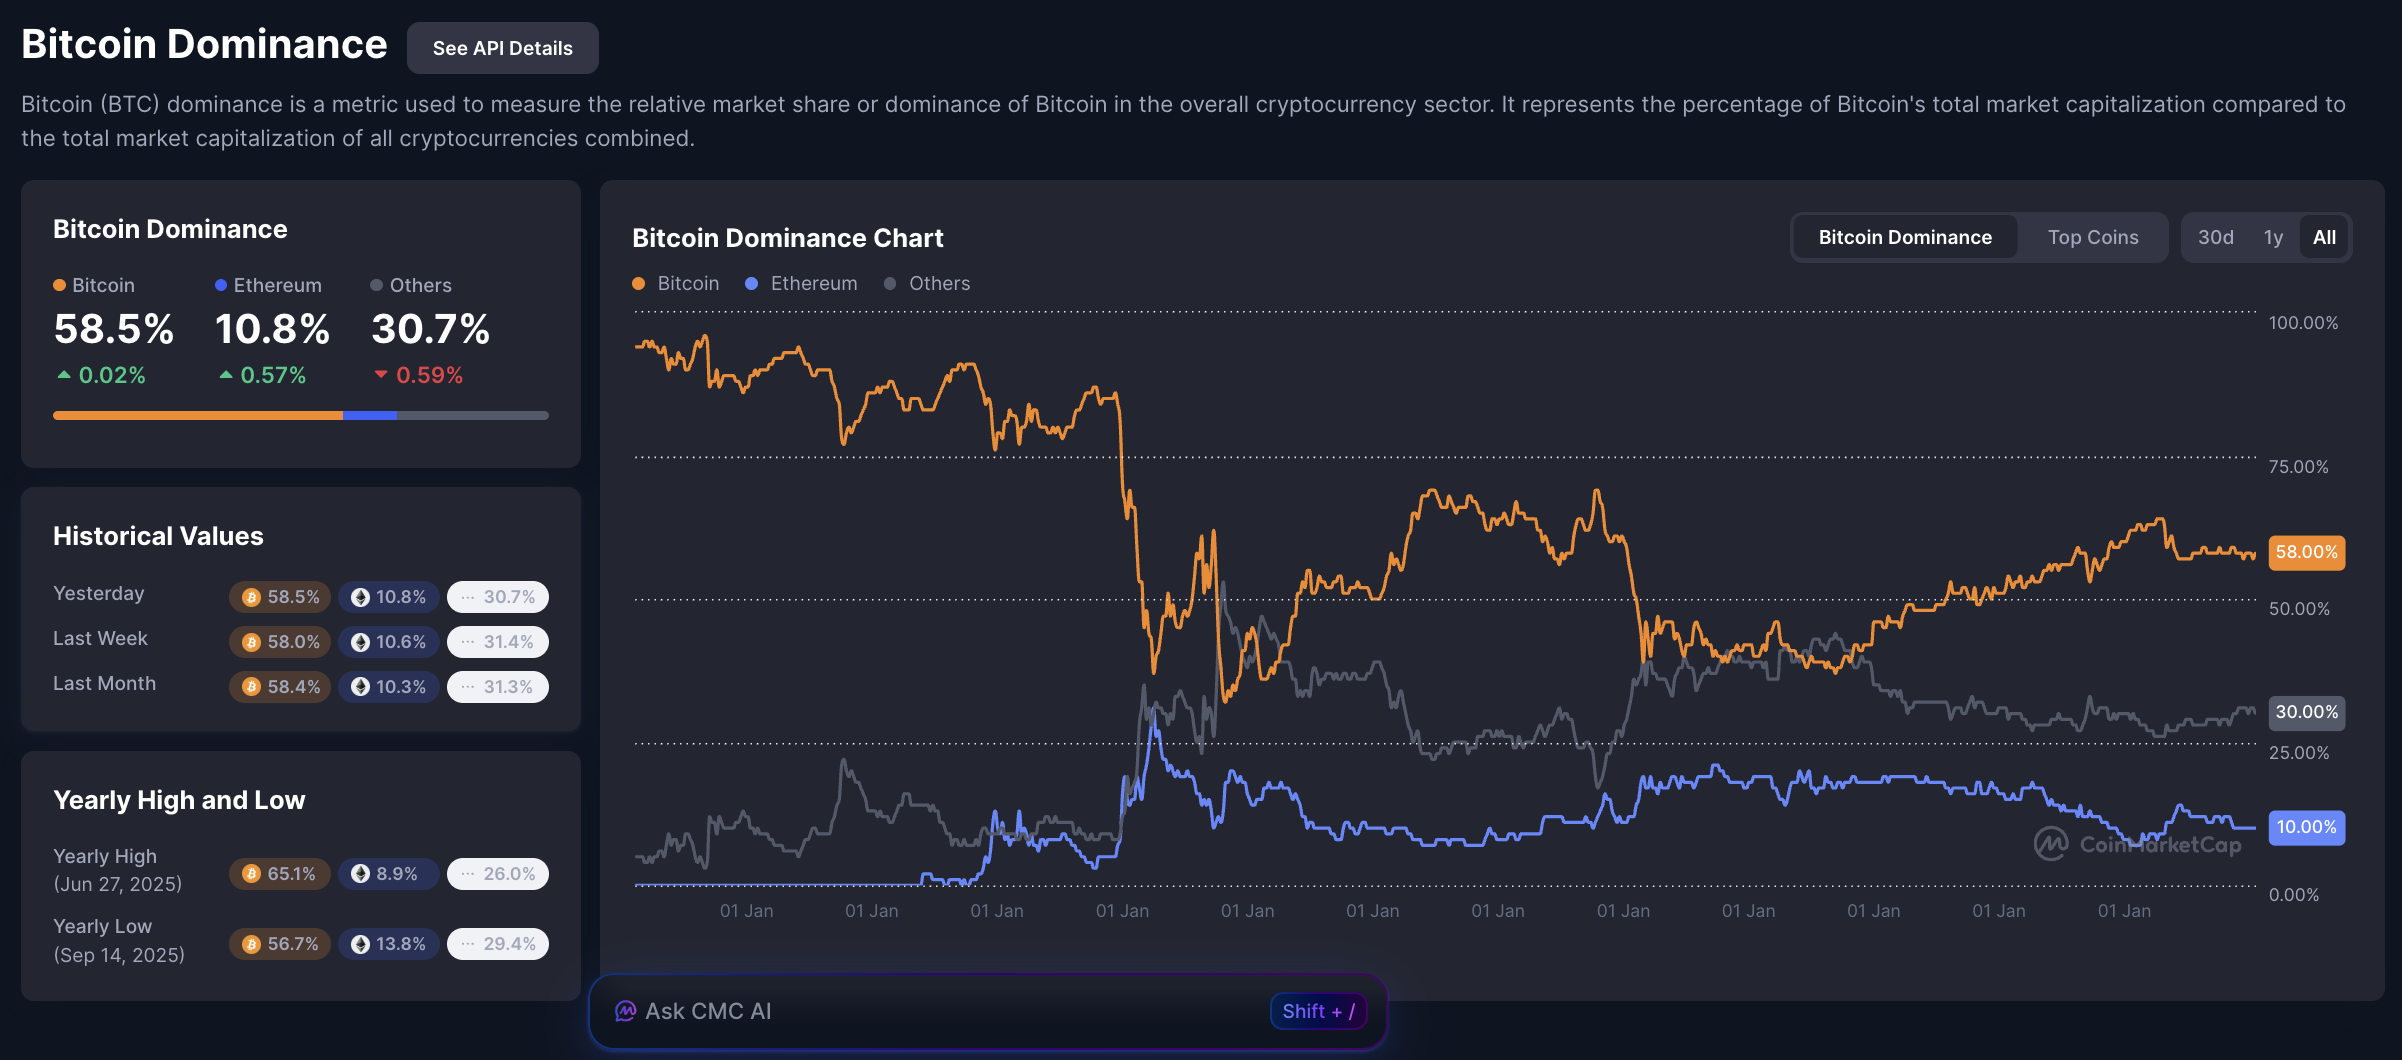Click the Ethereum dot in the summary panel legend
This screenshot has height=1060, width=2402.
point(221,285)
